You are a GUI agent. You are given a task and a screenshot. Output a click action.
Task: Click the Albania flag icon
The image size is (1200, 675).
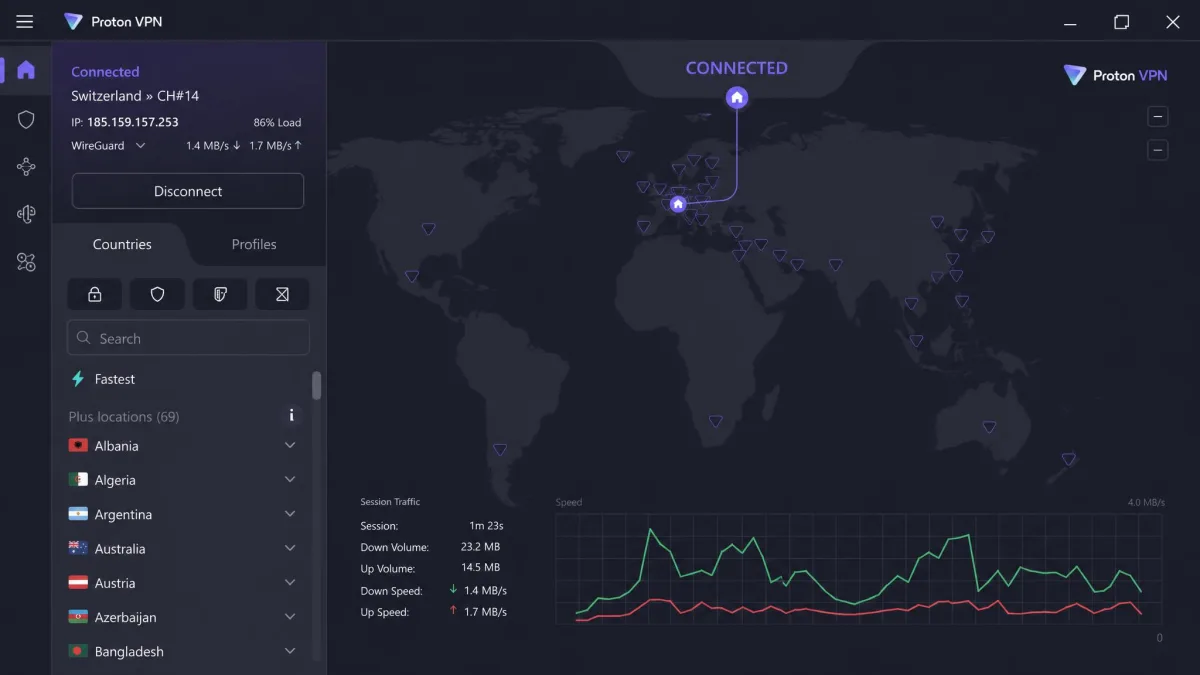tap(78, 445)
